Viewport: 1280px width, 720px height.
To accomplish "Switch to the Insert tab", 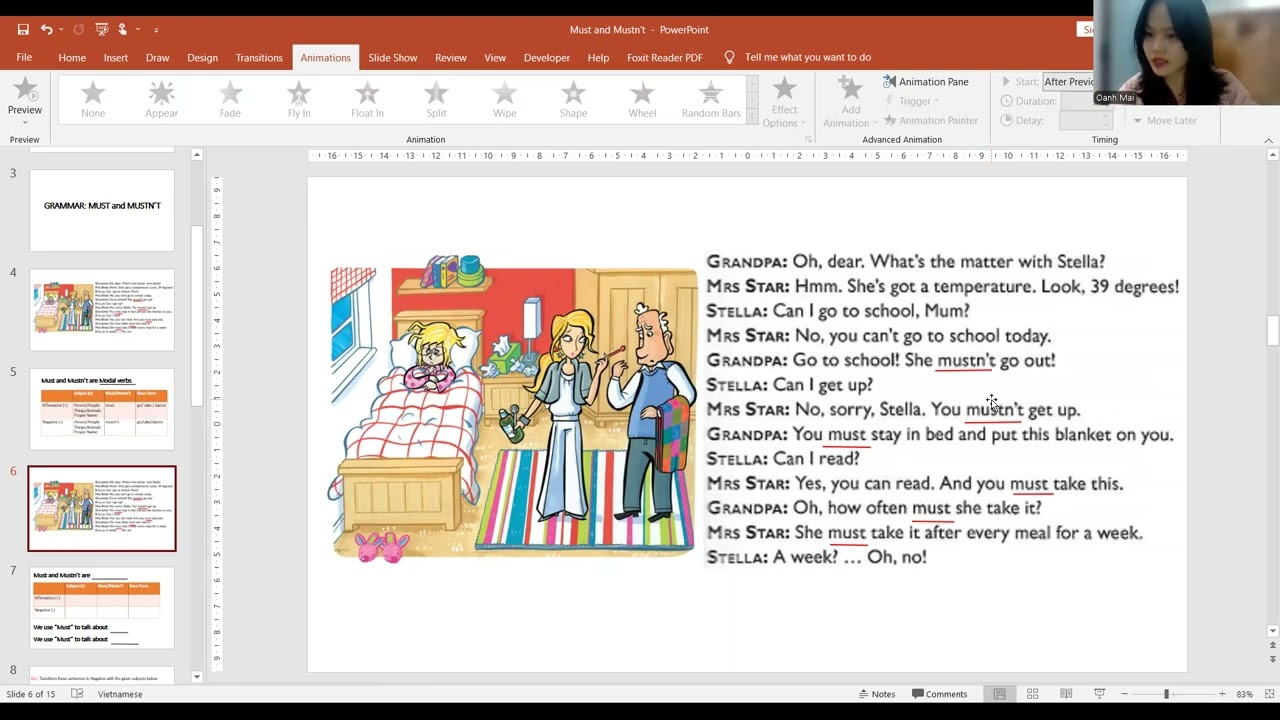I will pos(116,58).
